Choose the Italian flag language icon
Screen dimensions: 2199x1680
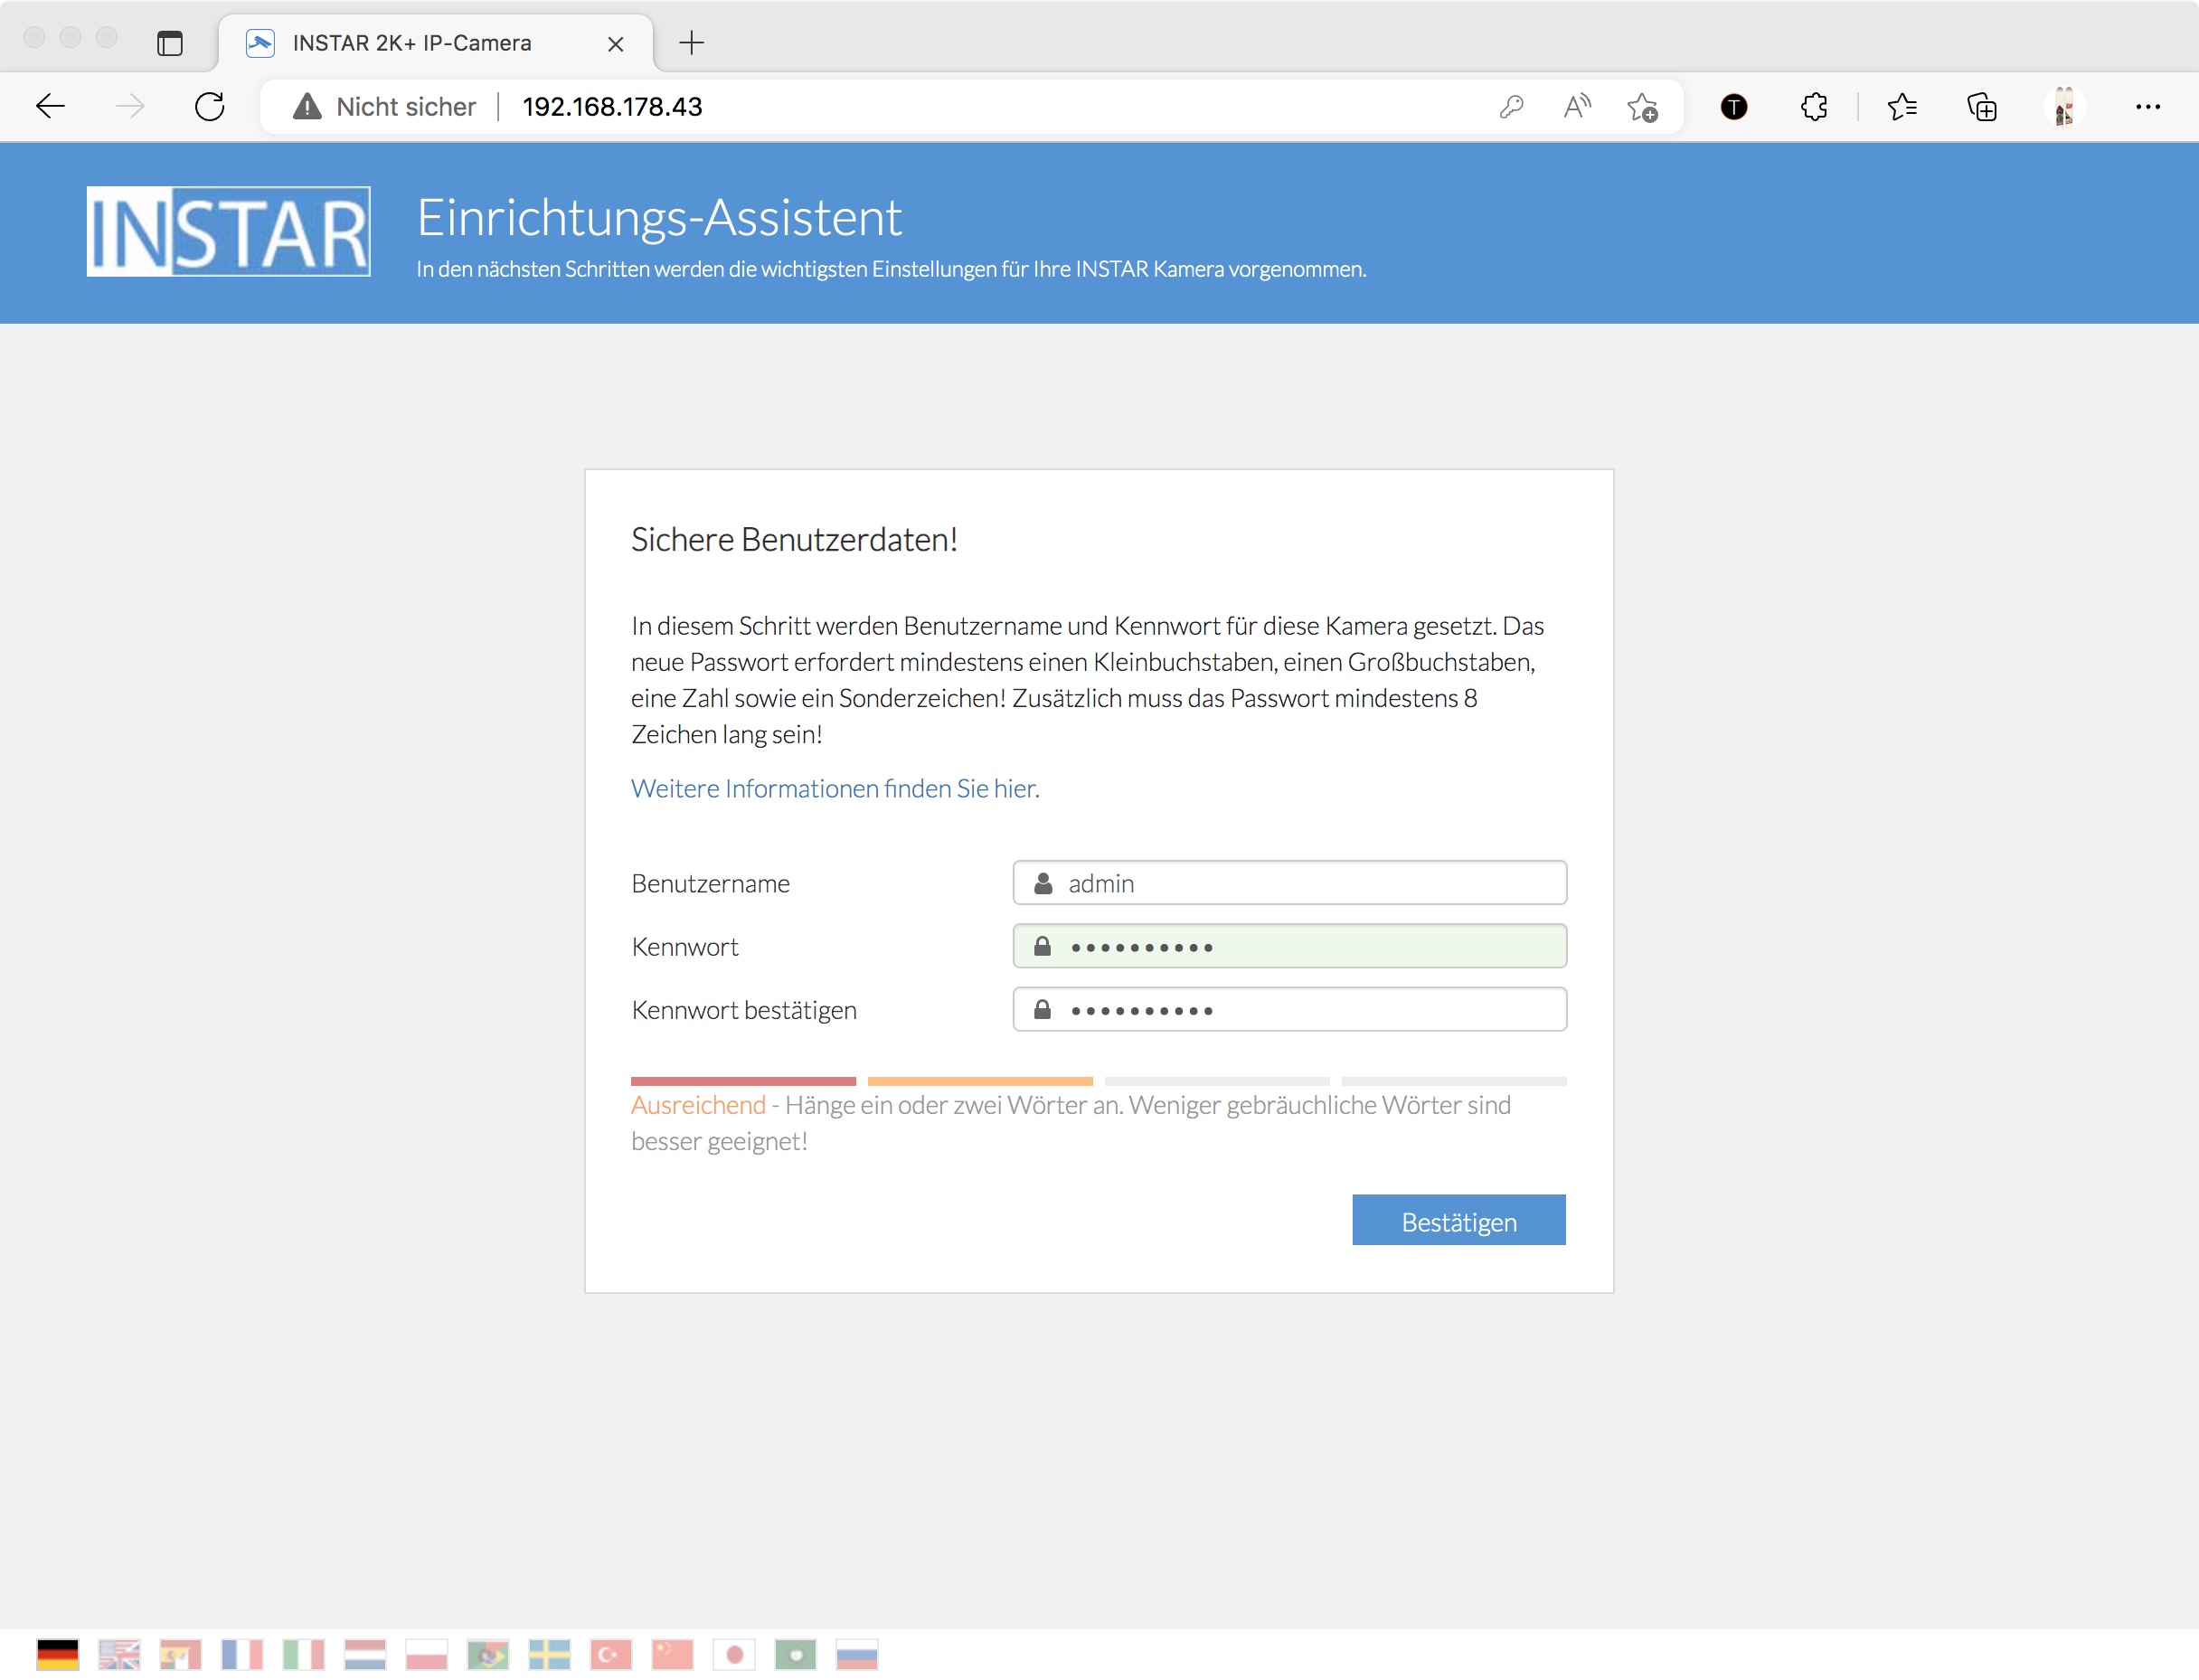click(x=303, y=1654)
